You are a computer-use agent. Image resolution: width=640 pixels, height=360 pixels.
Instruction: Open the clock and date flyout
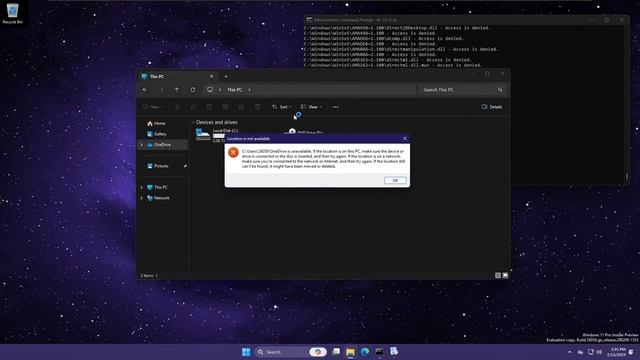[616, 352]
